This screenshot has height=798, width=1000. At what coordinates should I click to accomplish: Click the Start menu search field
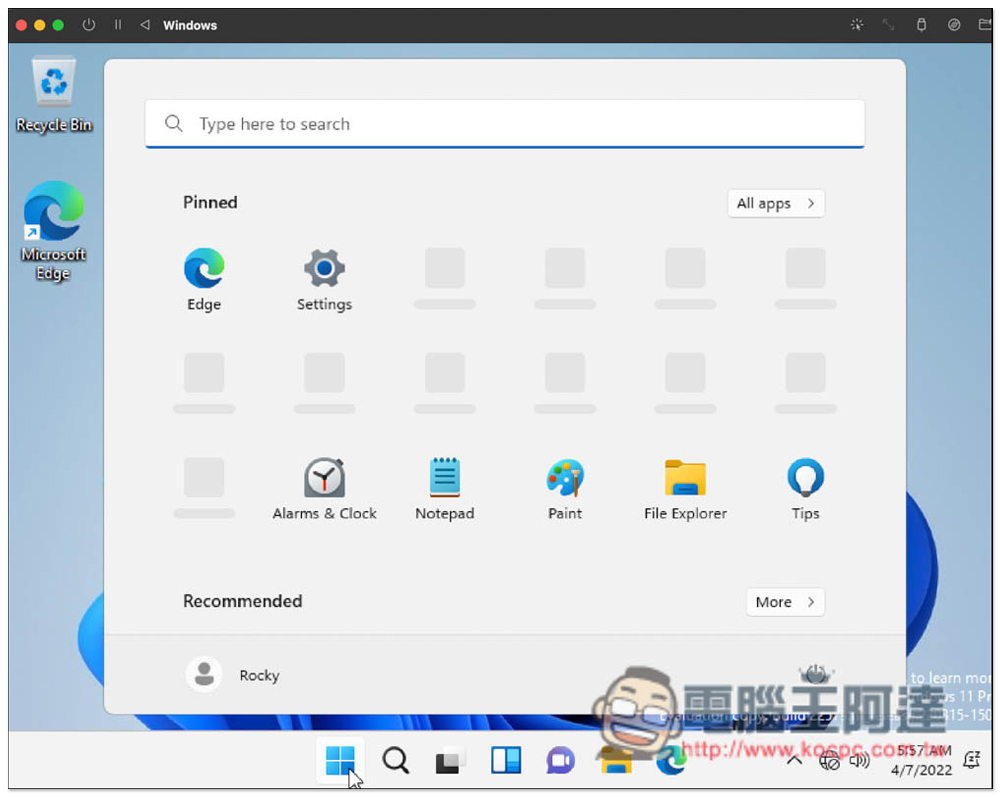504,123
